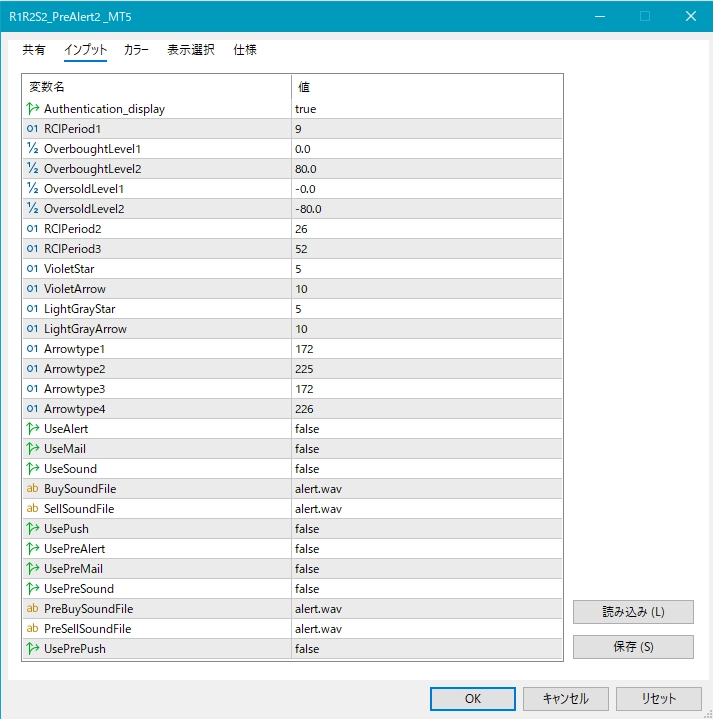This screenshot has height=719, width=713.
Task: Click the integer icon next to VioletStar
Action: click(x=33, y=269)
